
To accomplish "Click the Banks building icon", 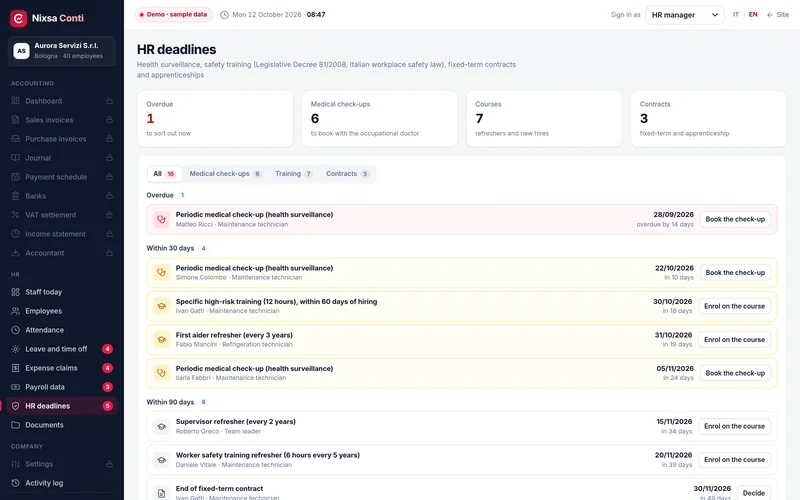I will [15, 196].
